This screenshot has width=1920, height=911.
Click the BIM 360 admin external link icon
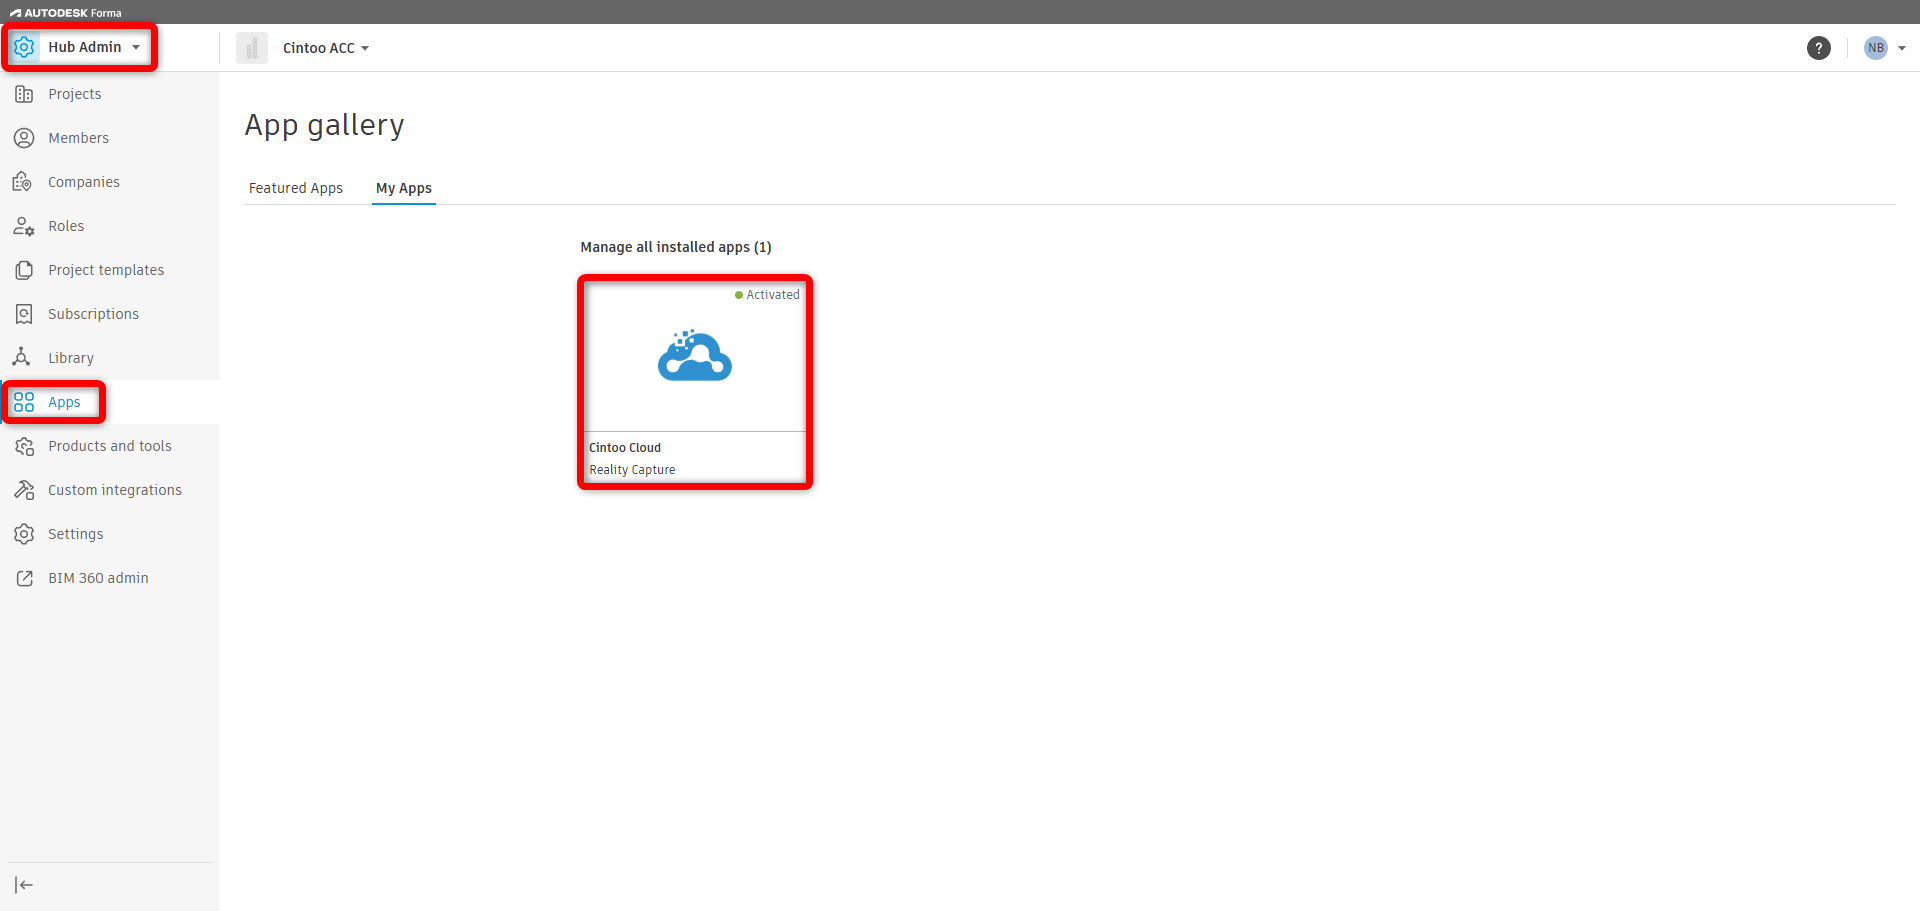(24, 578)
